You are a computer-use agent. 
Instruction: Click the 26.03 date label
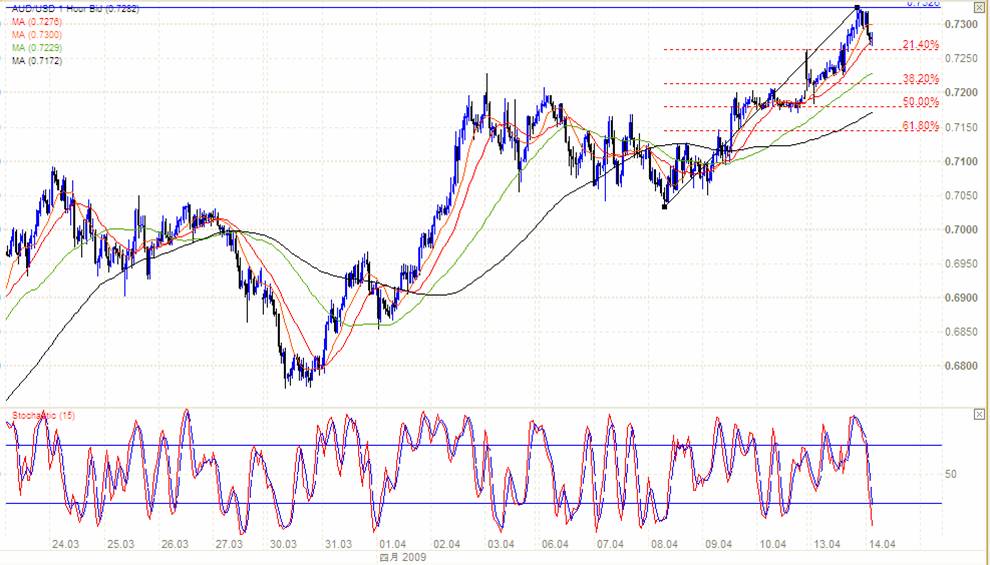point(175,544)
